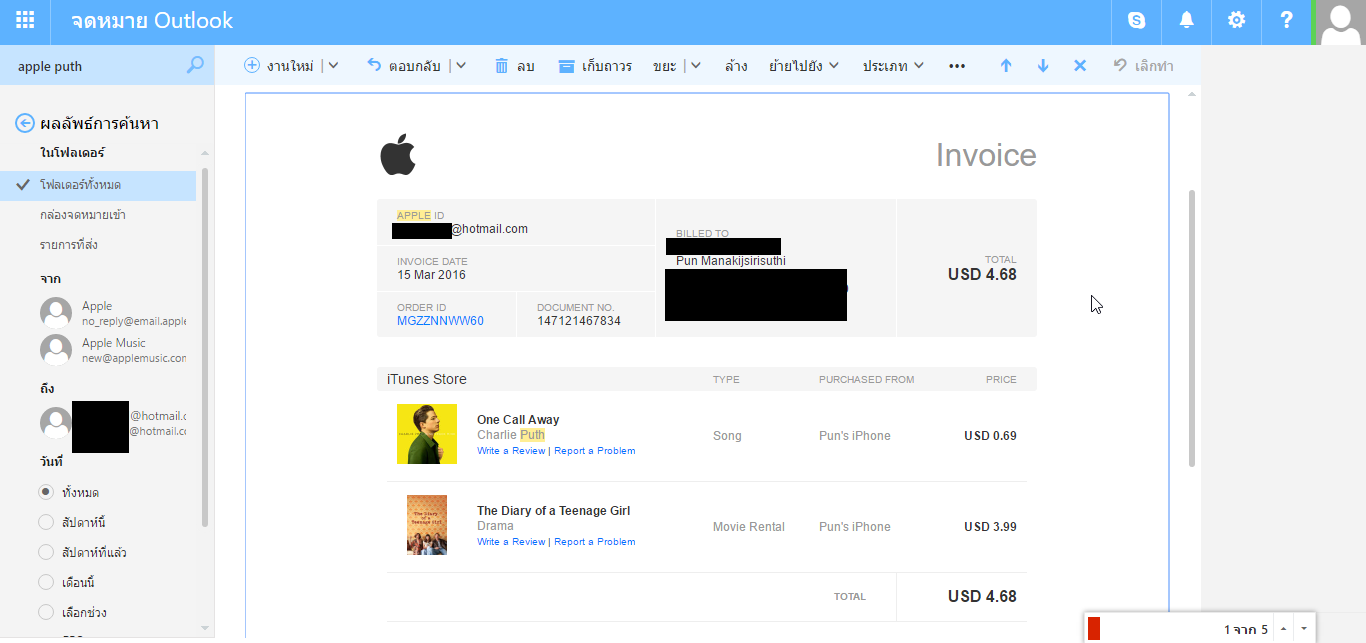The width and height of the screenshot is (1366, 643).
Task: Run search with the magnifier icon
Action: pos(195,65)
